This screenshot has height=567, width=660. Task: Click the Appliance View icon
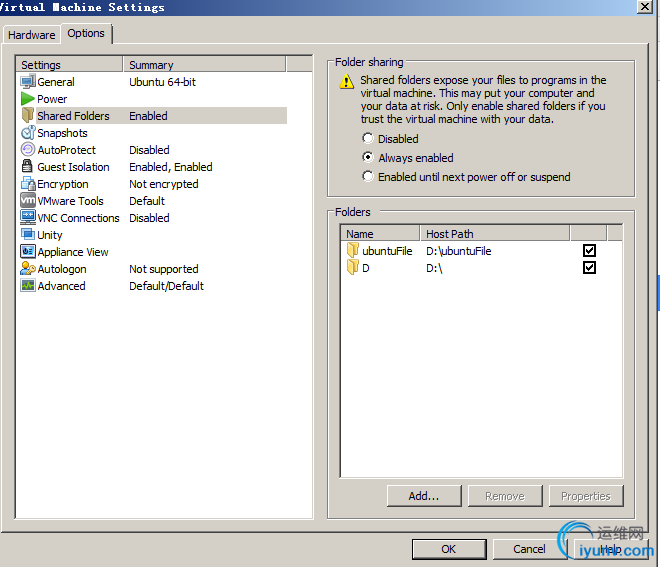click(x=28, y=251)
